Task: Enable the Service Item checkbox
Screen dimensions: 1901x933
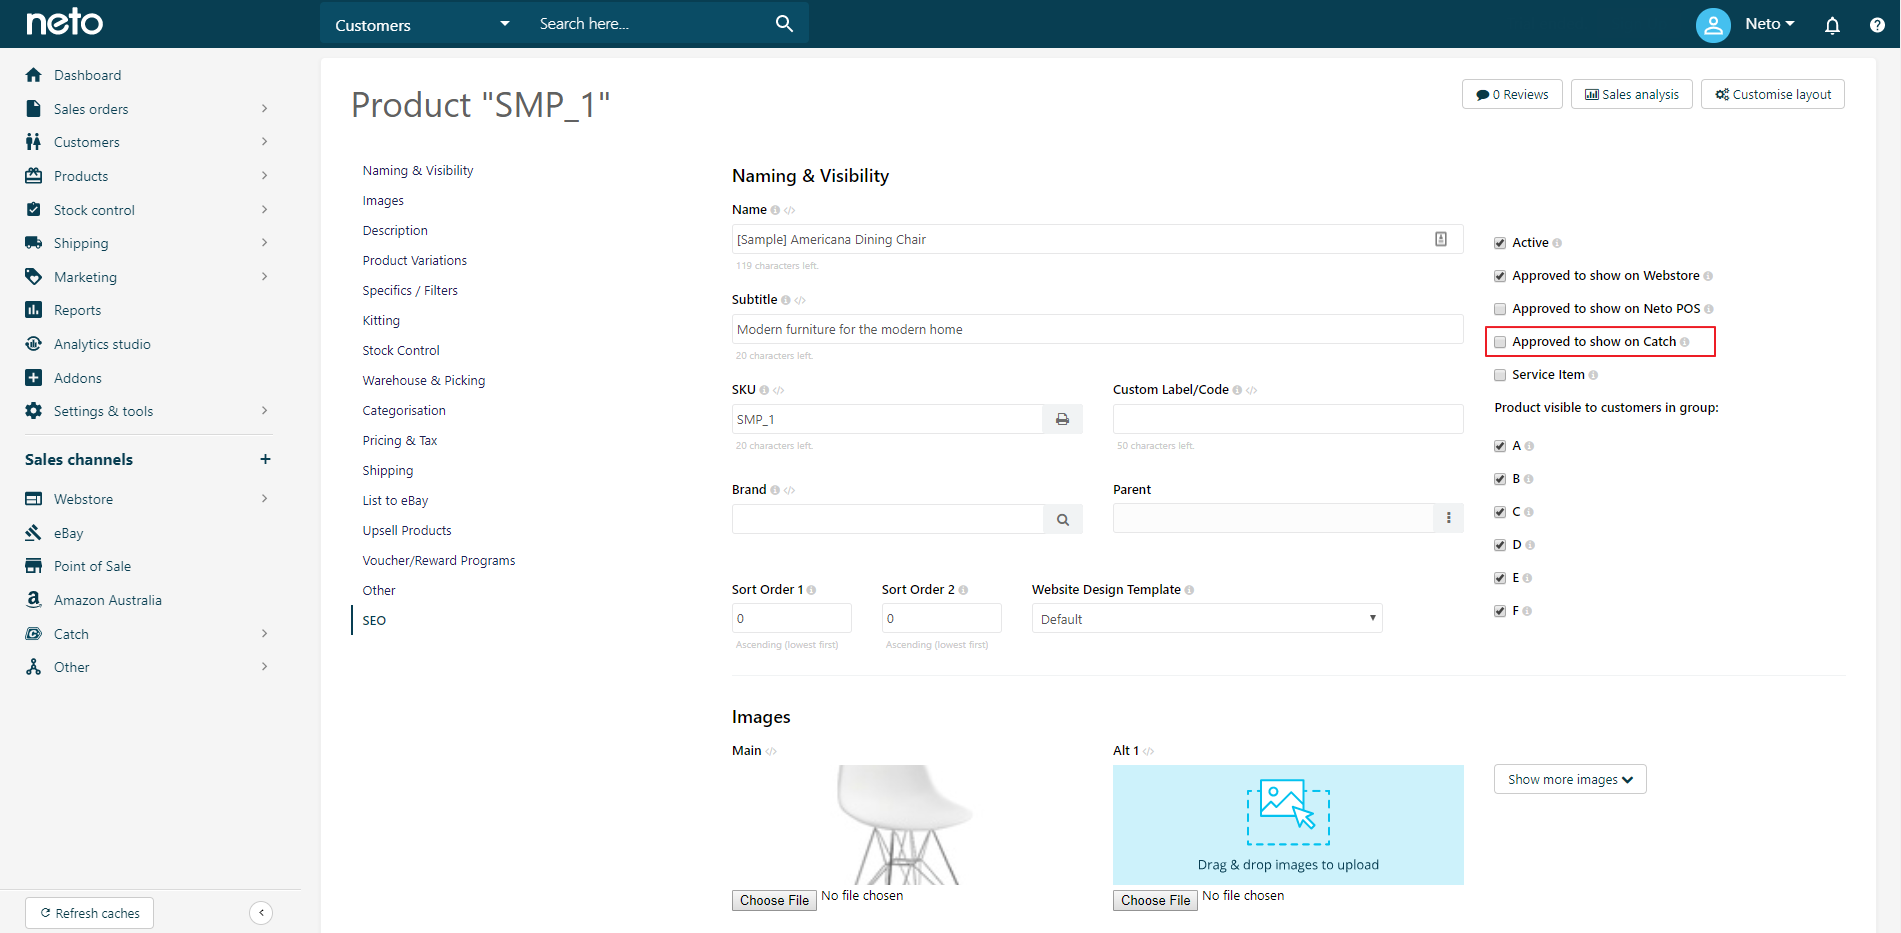Action: click(x=1500, y=375)
